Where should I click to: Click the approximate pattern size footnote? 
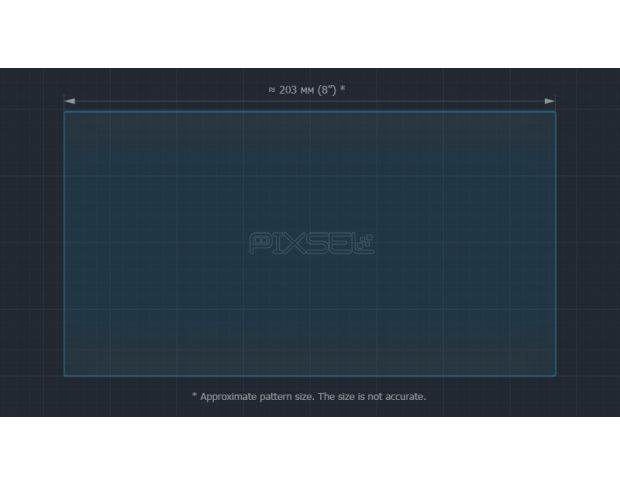pos(309,396)
